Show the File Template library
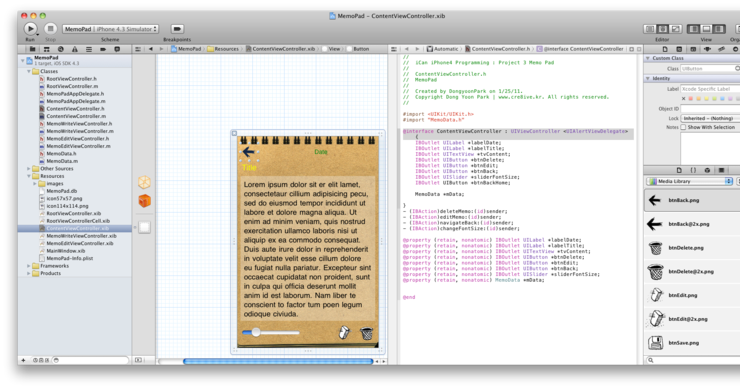 coord(679,170)
